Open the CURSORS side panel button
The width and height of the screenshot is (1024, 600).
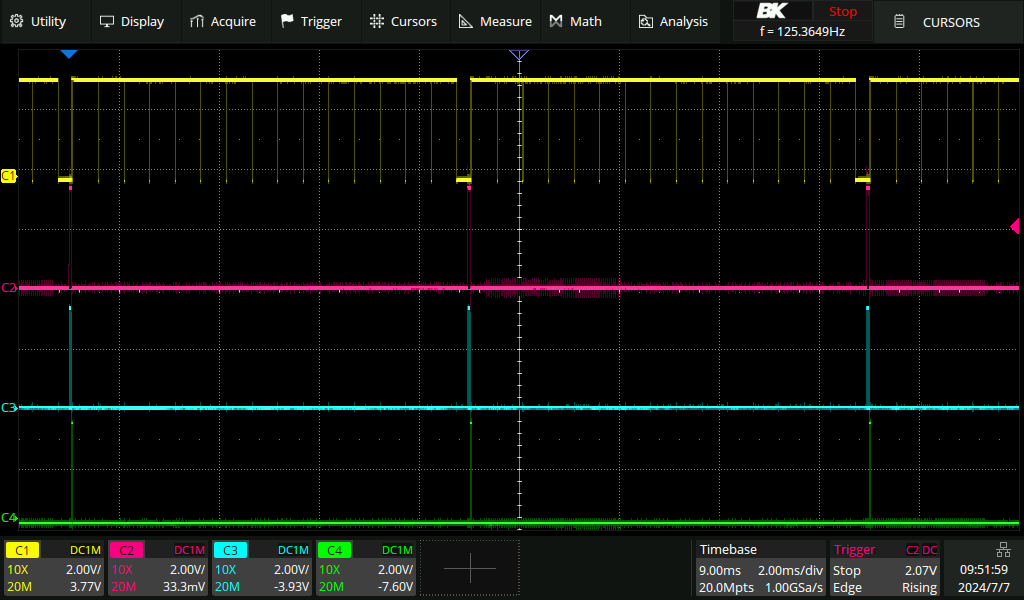(x=948, y=22)
